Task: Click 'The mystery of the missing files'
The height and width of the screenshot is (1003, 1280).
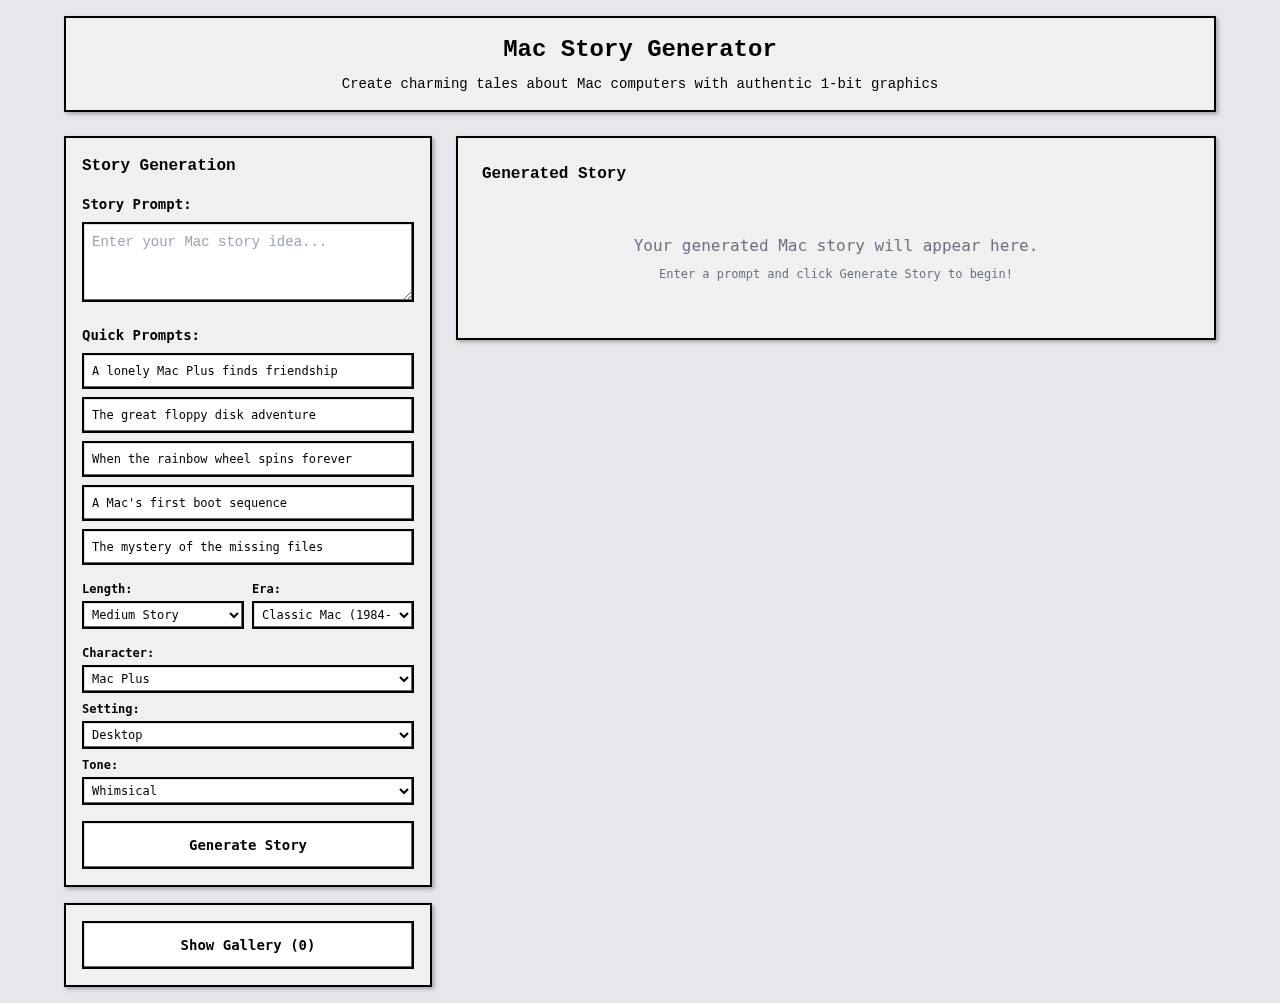Action: tap(247, 546)
